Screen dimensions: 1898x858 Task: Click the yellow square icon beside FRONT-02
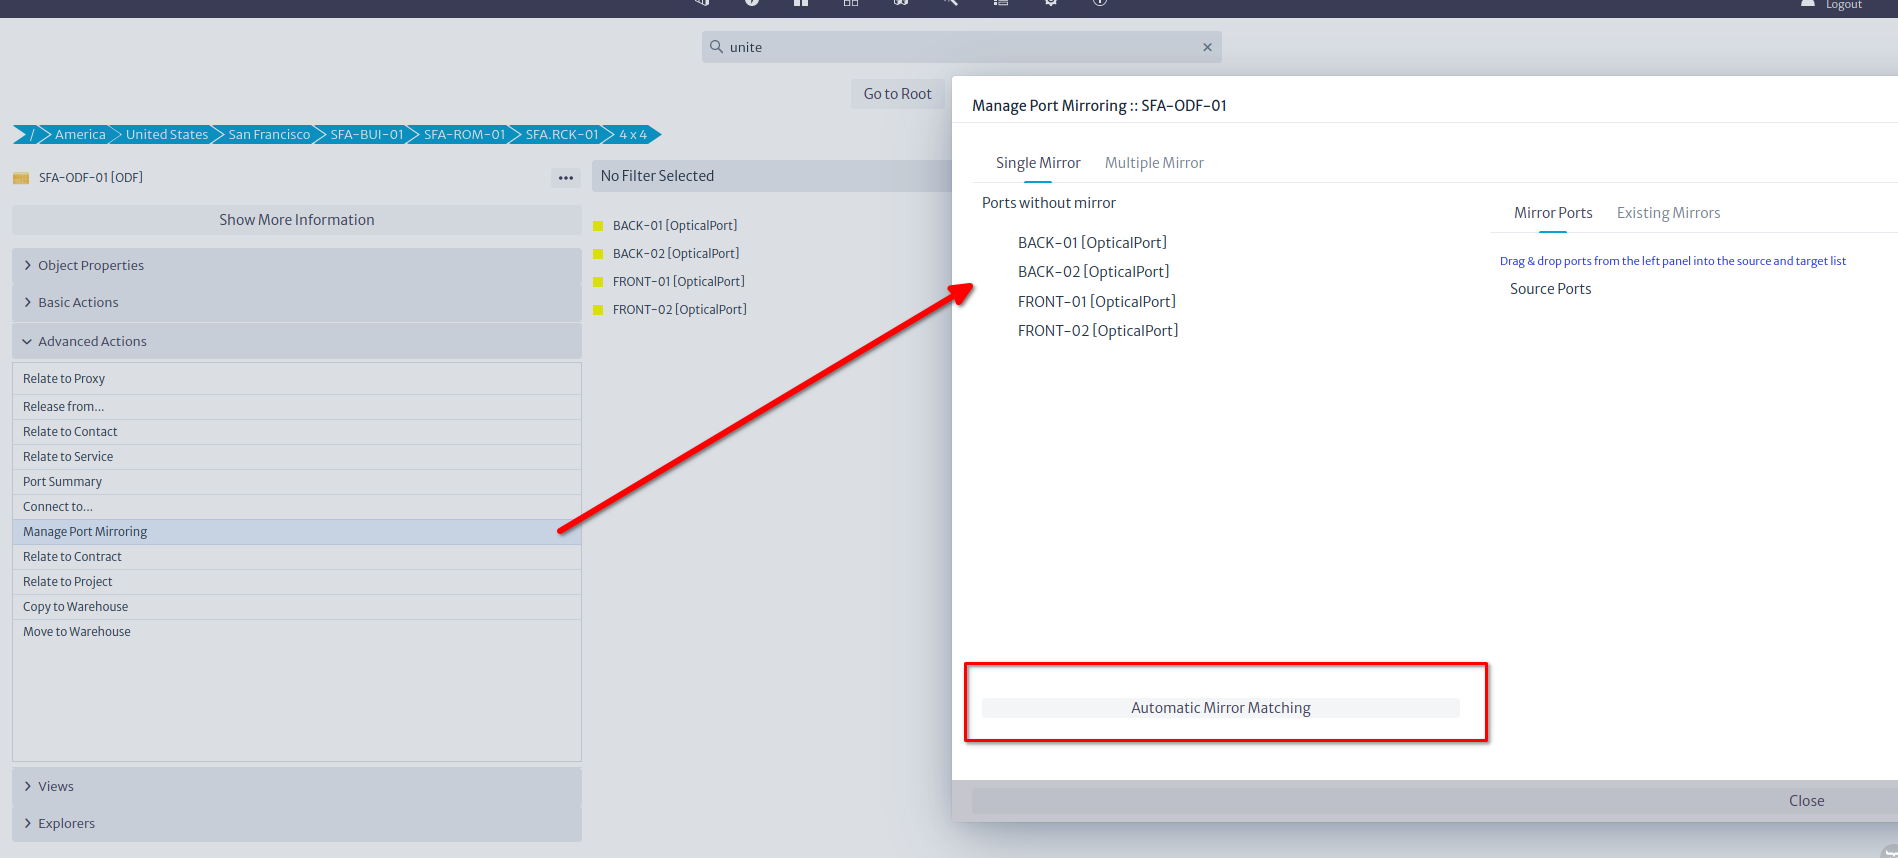pos(598,310)
